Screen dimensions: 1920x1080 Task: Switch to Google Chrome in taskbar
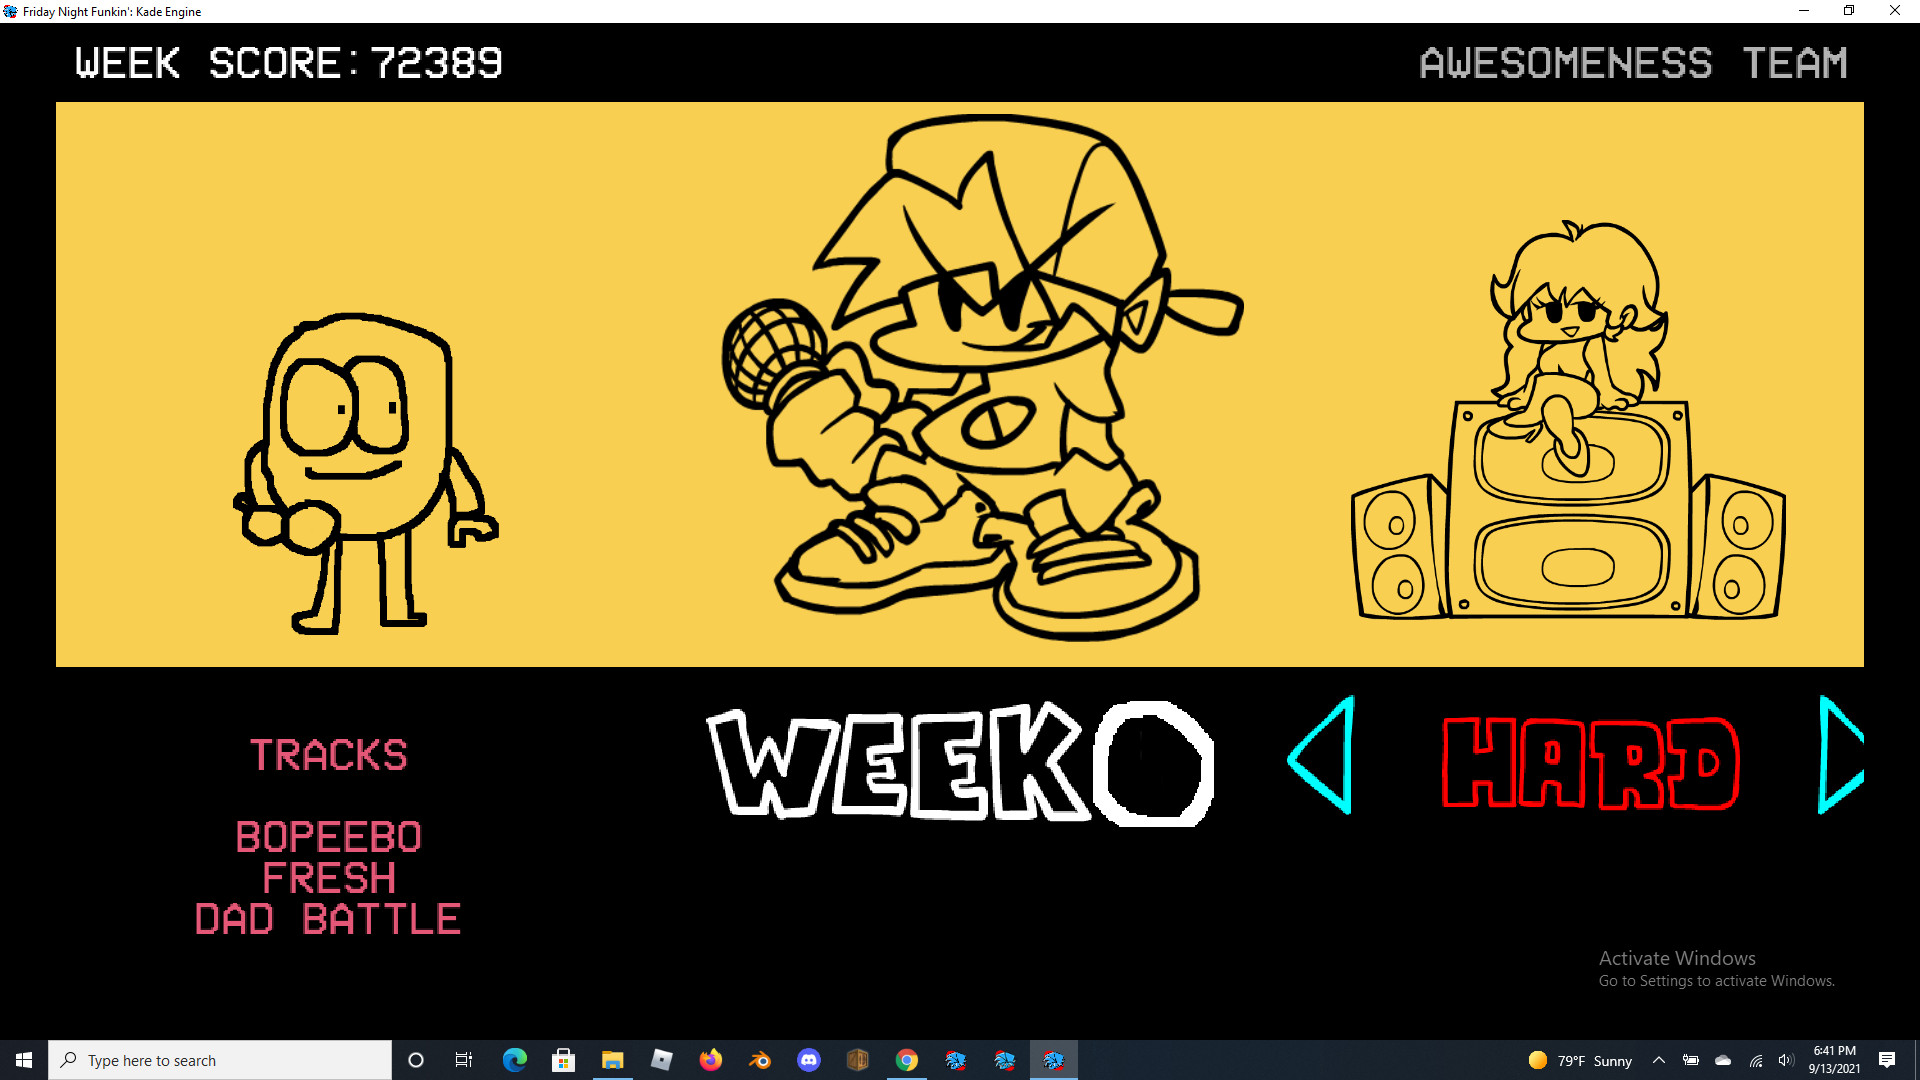(907, 1060)
